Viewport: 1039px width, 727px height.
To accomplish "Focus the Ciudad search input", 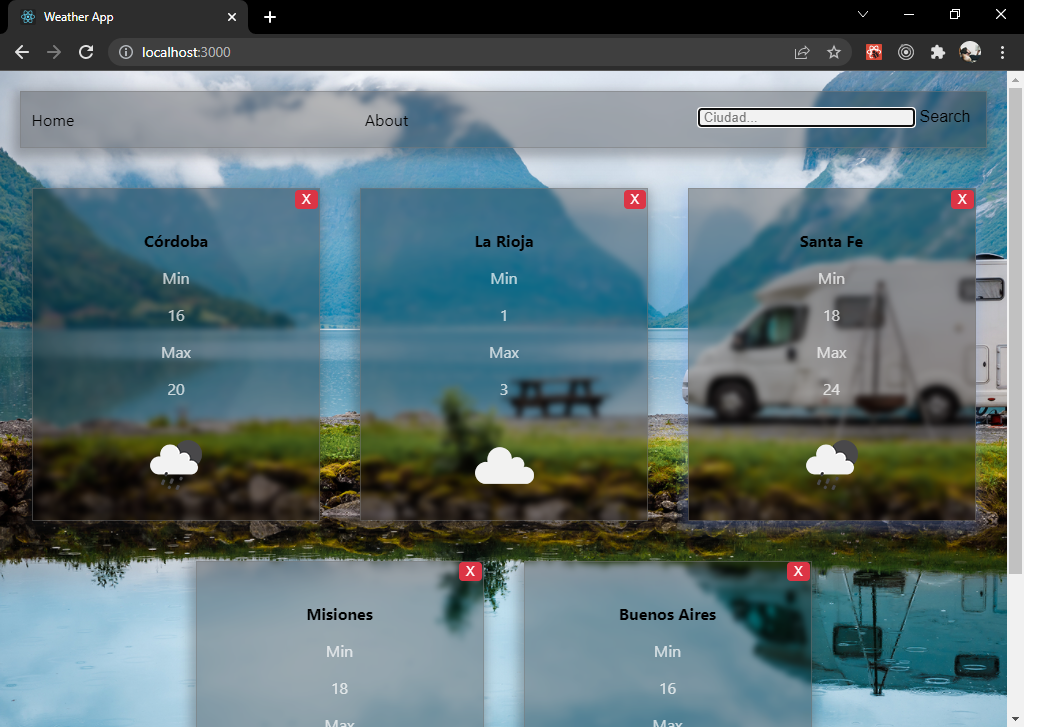I will [x=806, y=117].
